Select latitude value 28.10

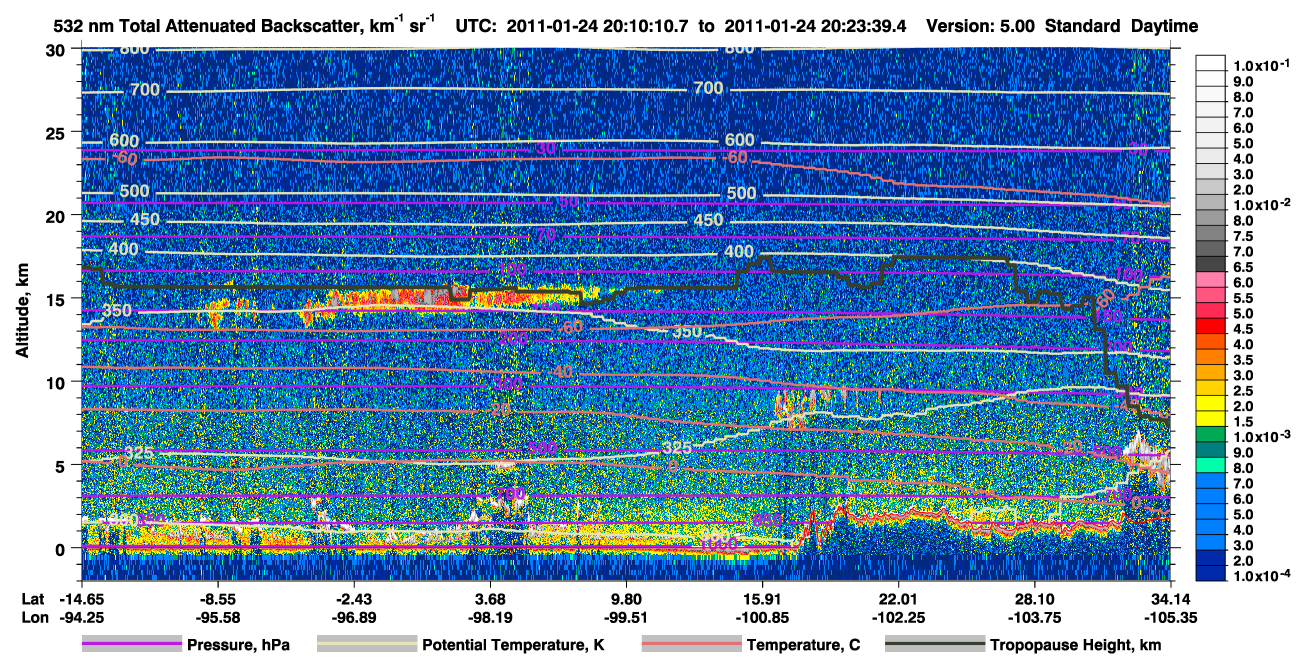click(x=1034, y=598)
